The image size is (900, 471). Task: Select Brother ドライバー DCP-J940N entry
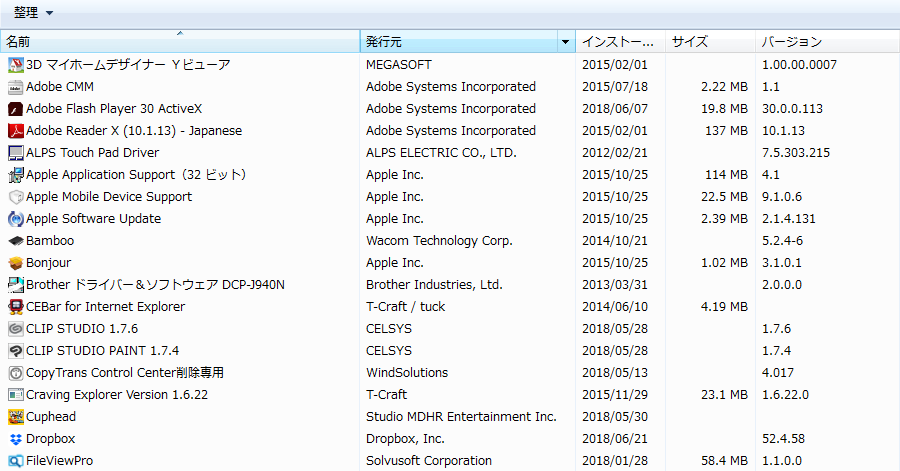(x=155, y=285)
